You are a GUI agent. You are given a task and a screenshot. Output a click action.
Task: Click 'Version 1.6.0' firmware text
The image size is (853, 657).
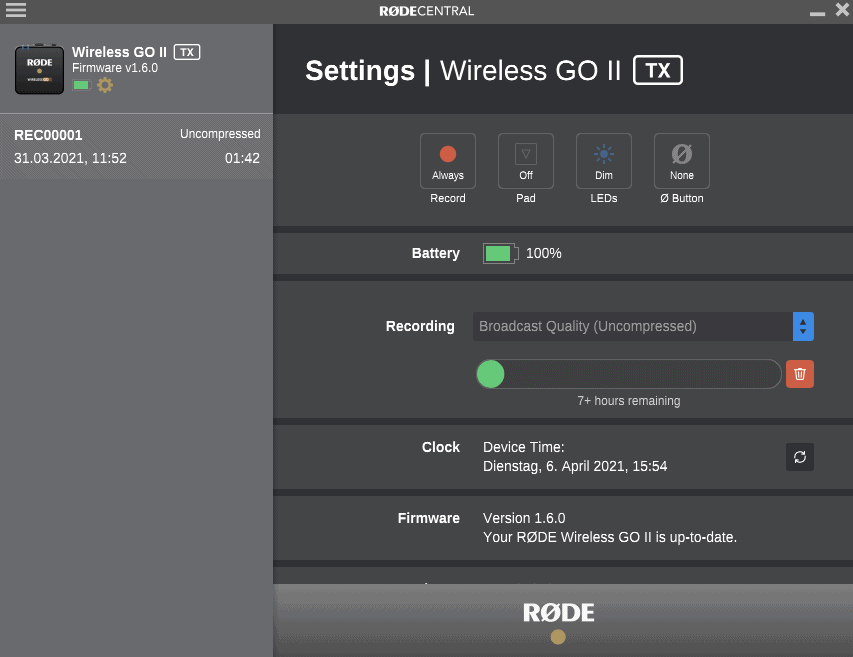click(x=524, y=518)
